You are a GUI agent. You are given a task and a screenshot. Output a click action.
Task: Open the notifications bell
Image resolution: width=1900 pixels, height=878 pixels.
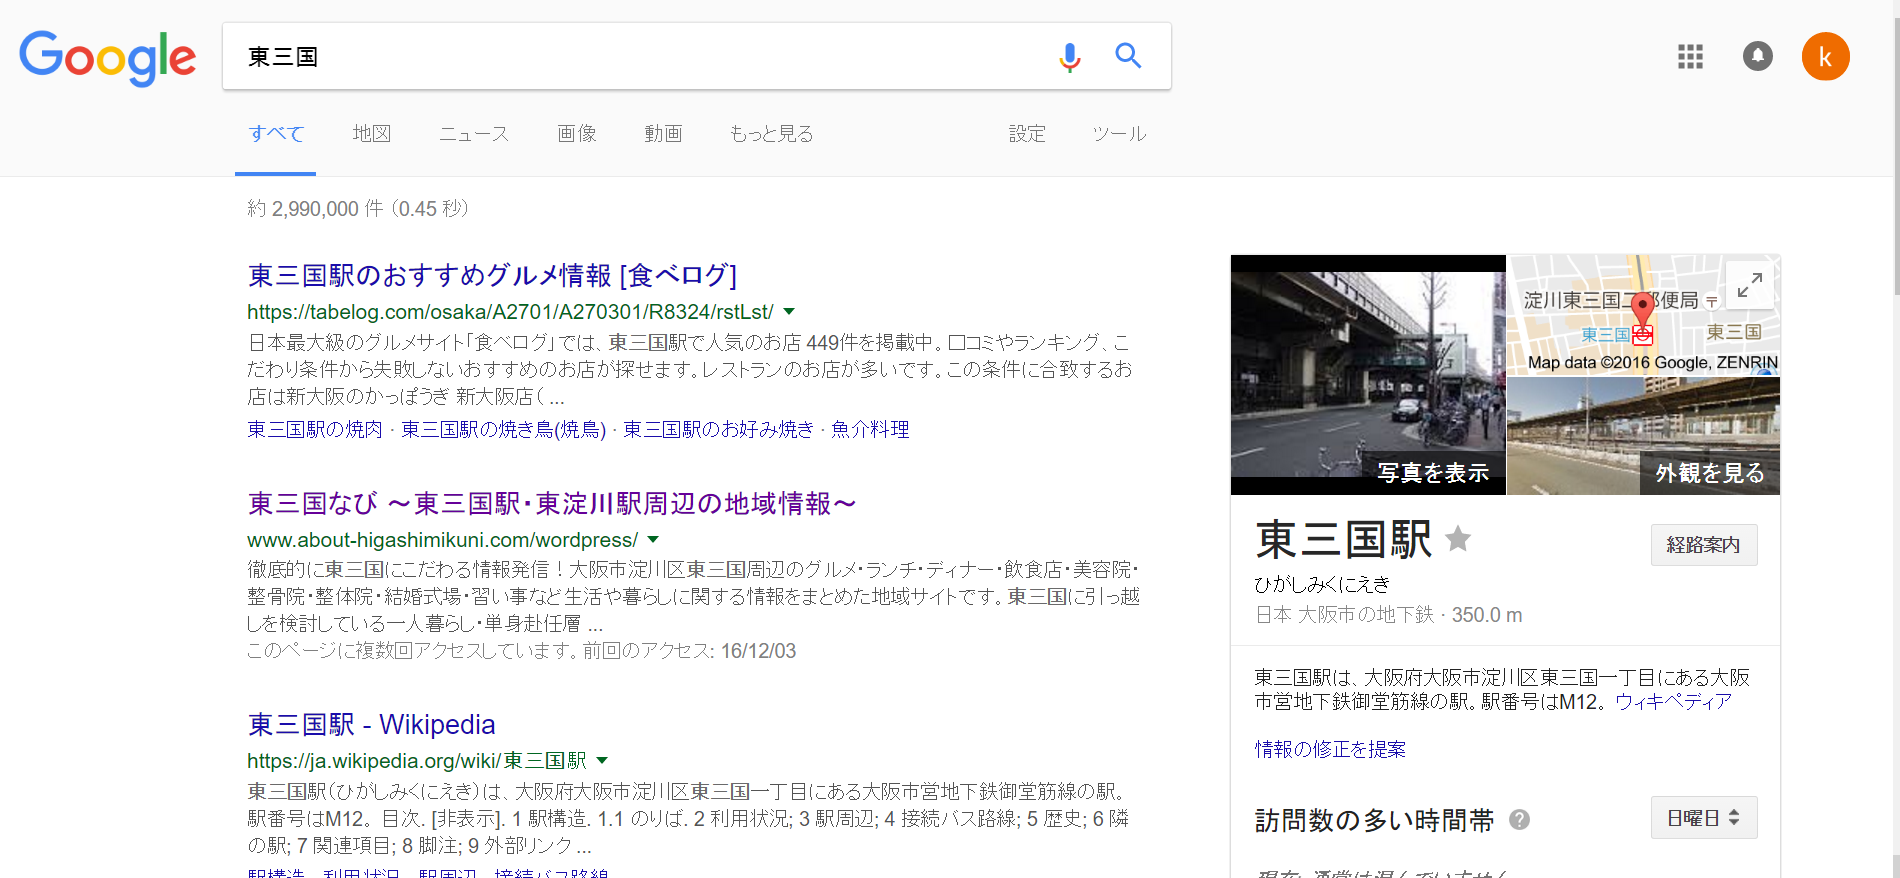[x=1757, y=56]
